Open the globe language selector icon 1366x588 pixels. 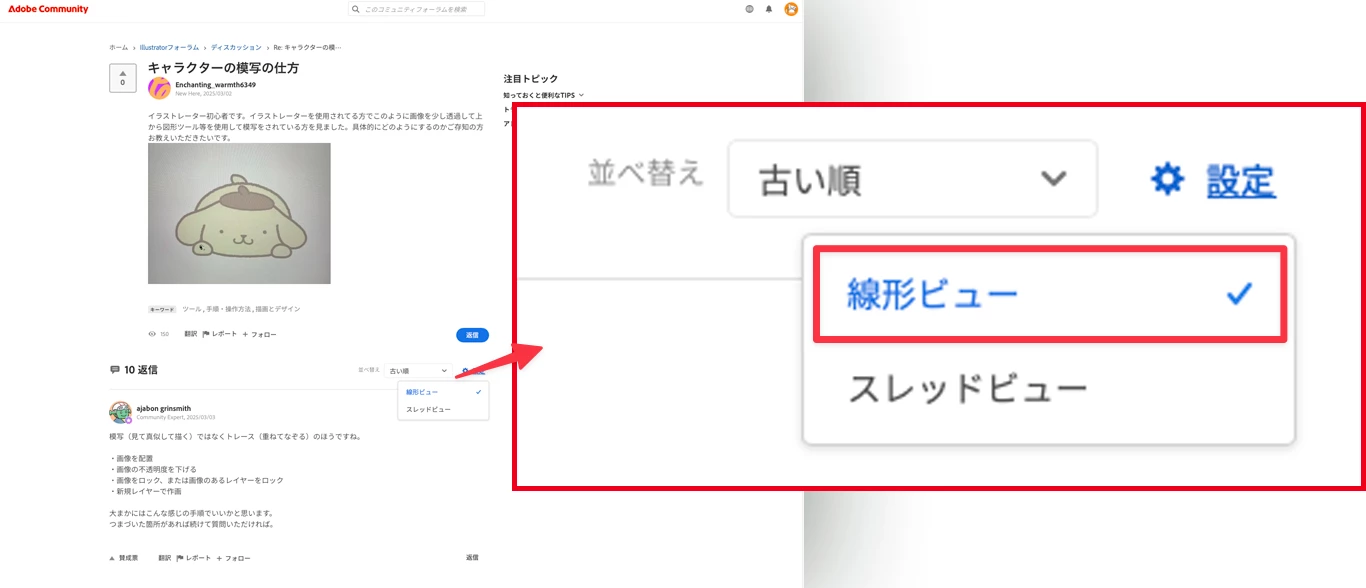click(x=750, y=9)
